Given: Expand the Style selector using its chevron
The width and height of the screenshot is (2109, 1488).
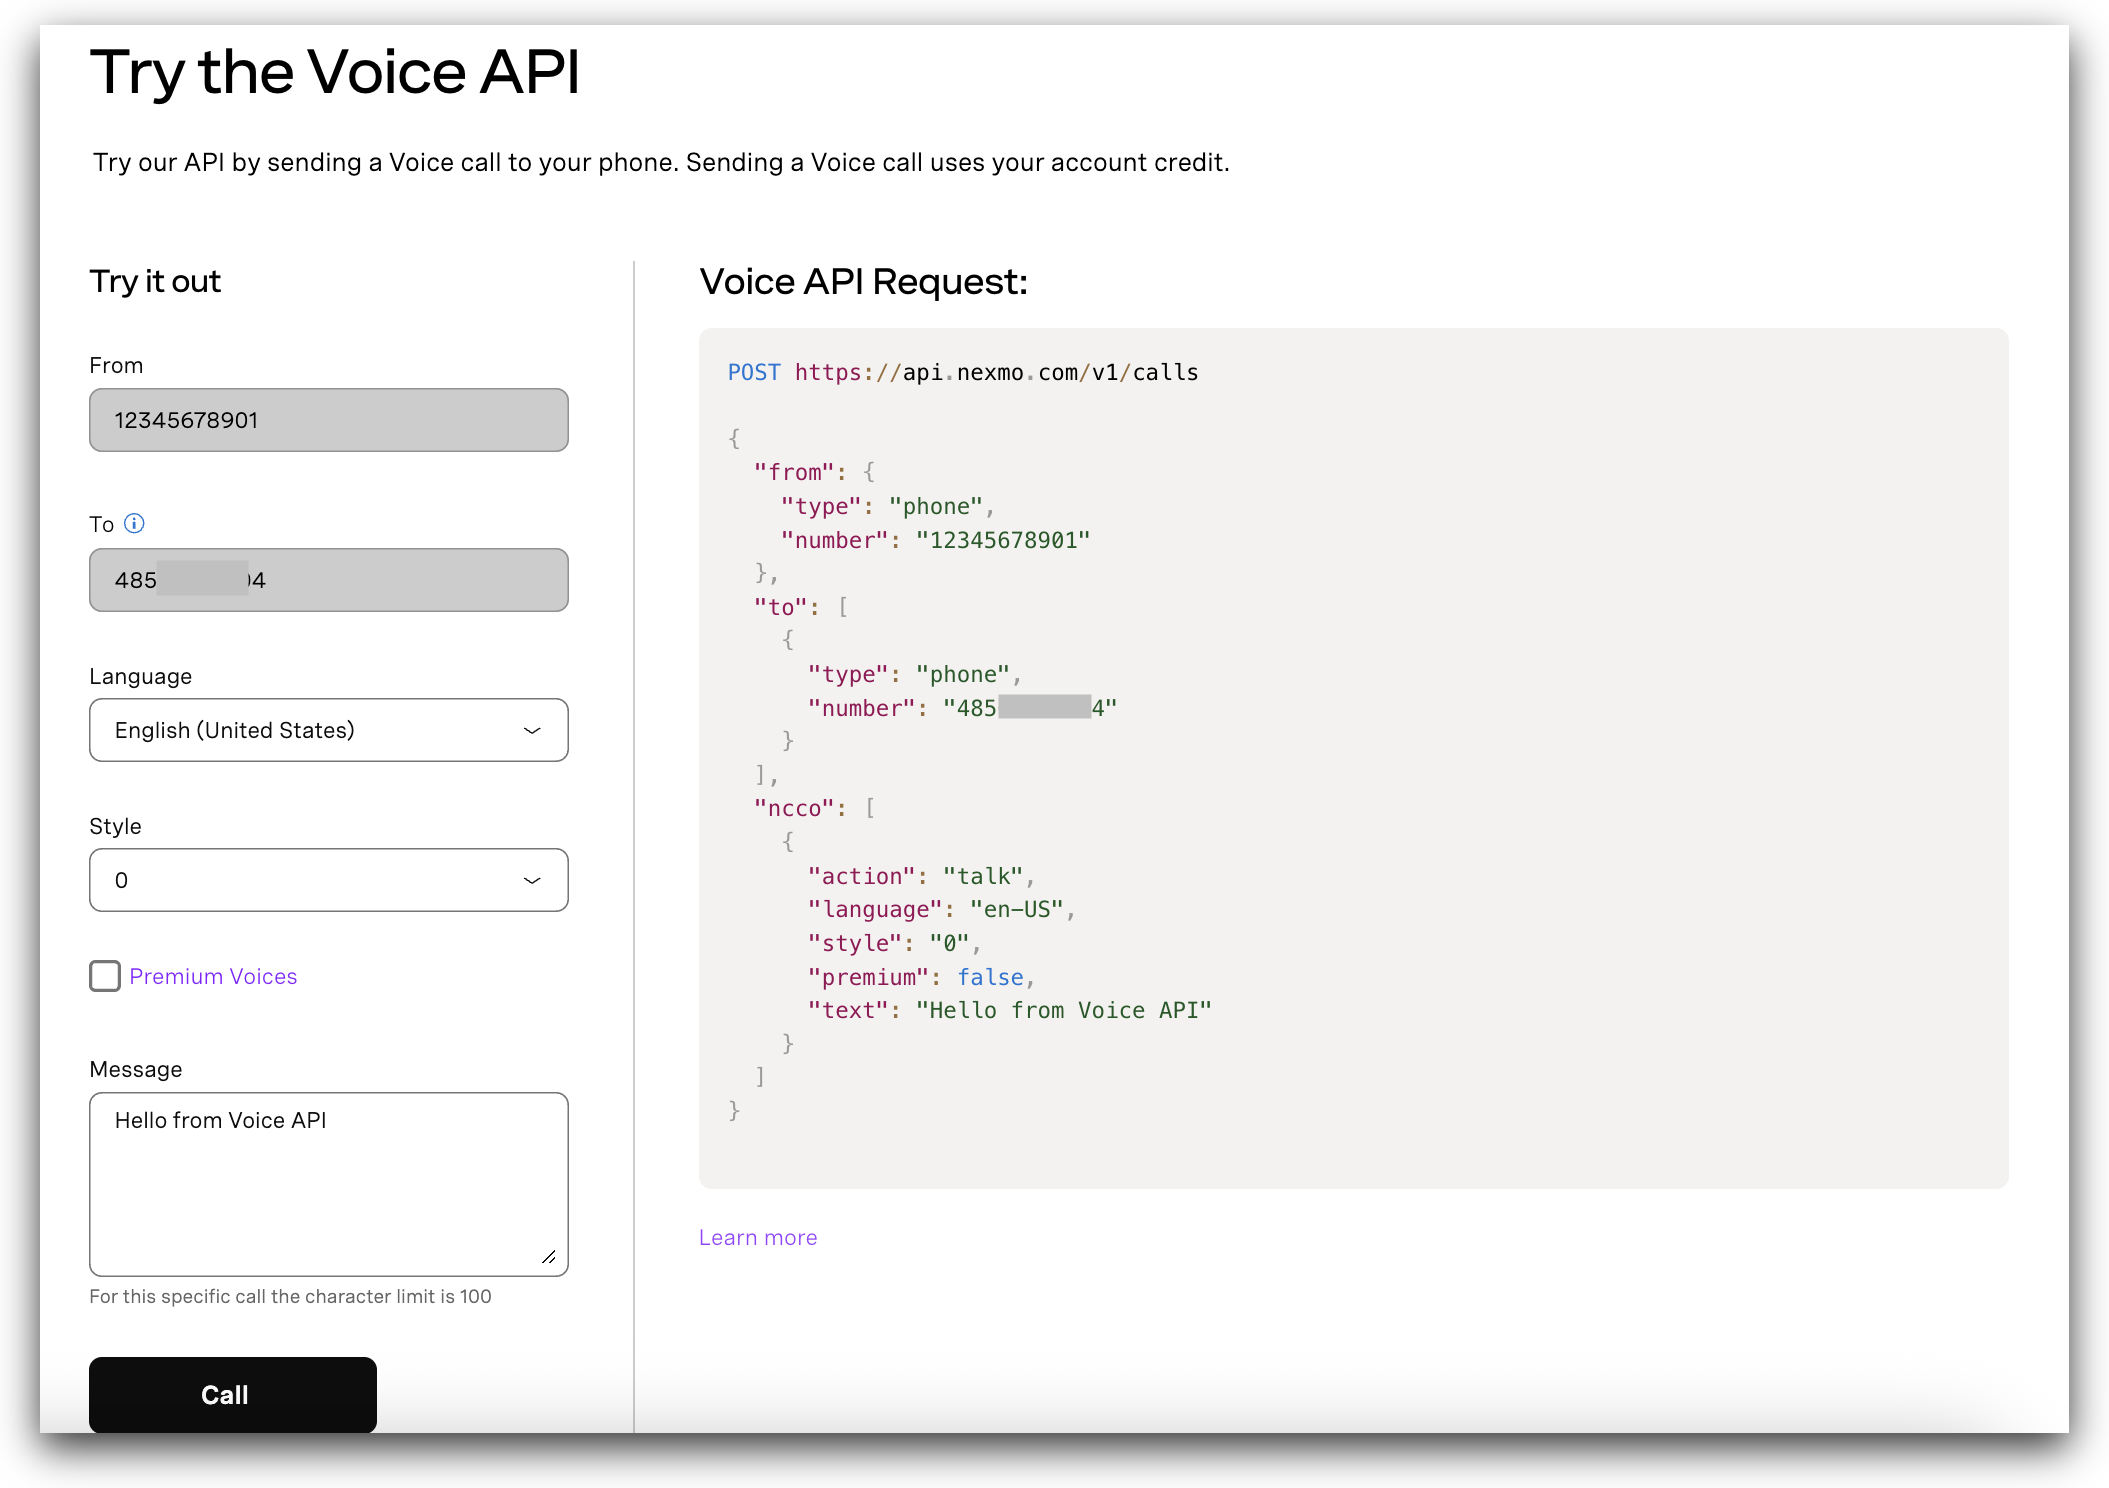Looking at the screenshot, I should point(533,880).
